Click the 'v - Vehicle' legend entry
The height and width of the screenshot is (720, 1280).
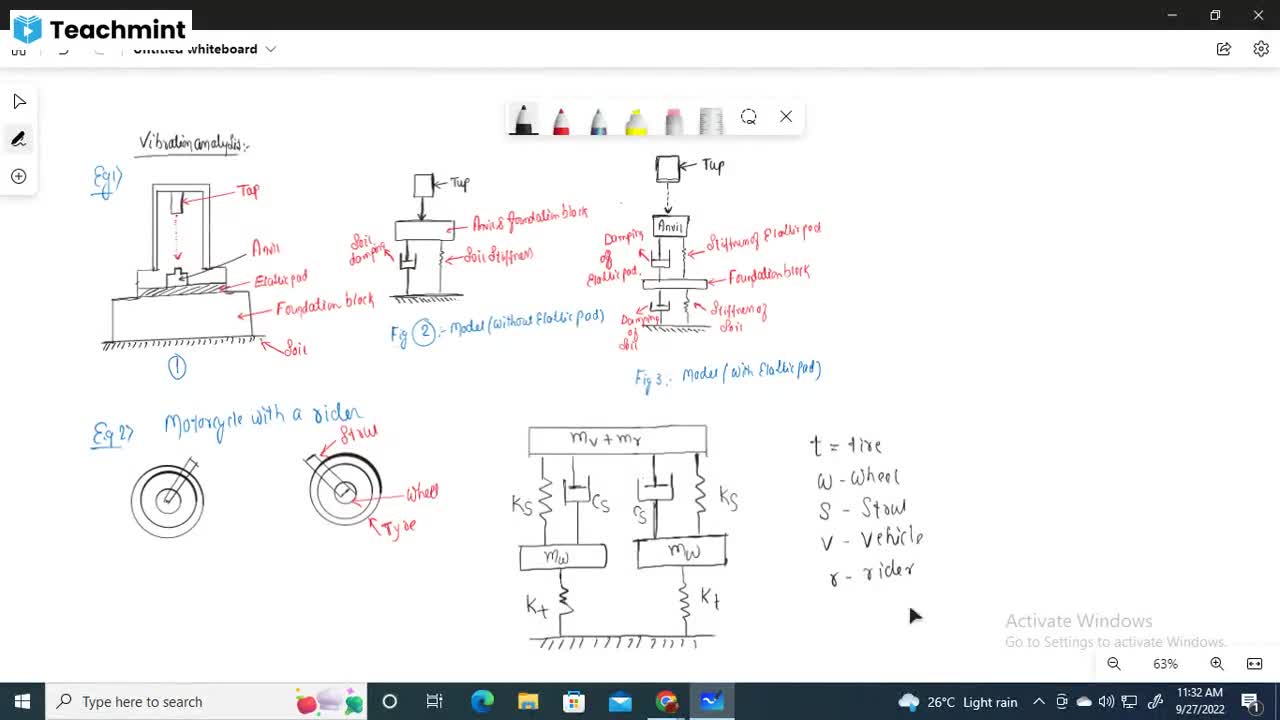(x=871, y=539)
